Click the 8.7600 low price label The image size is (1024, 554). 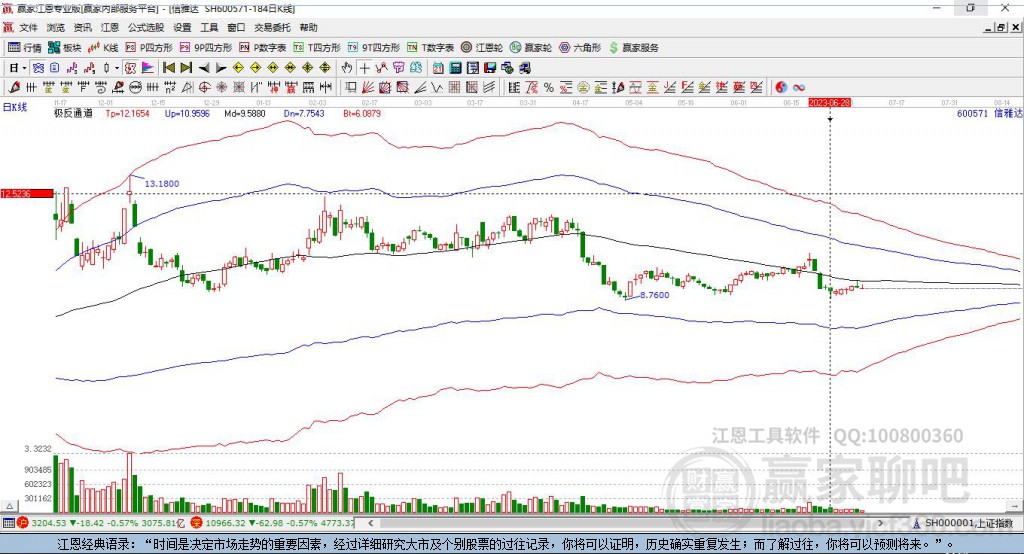pos(654,295)
